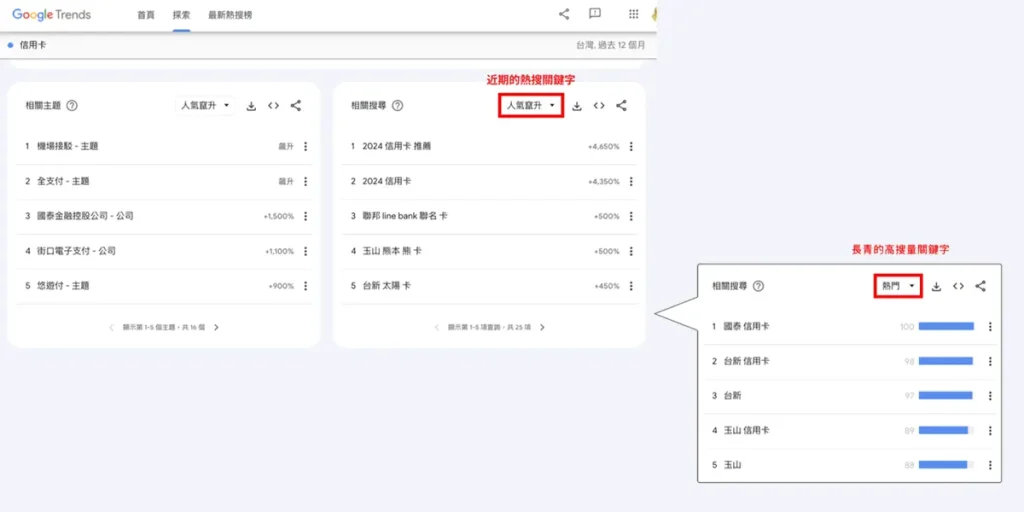Click the blue bar for 玉山 信用卡
Screen dimensions: 1024x512
coord(943,430)
